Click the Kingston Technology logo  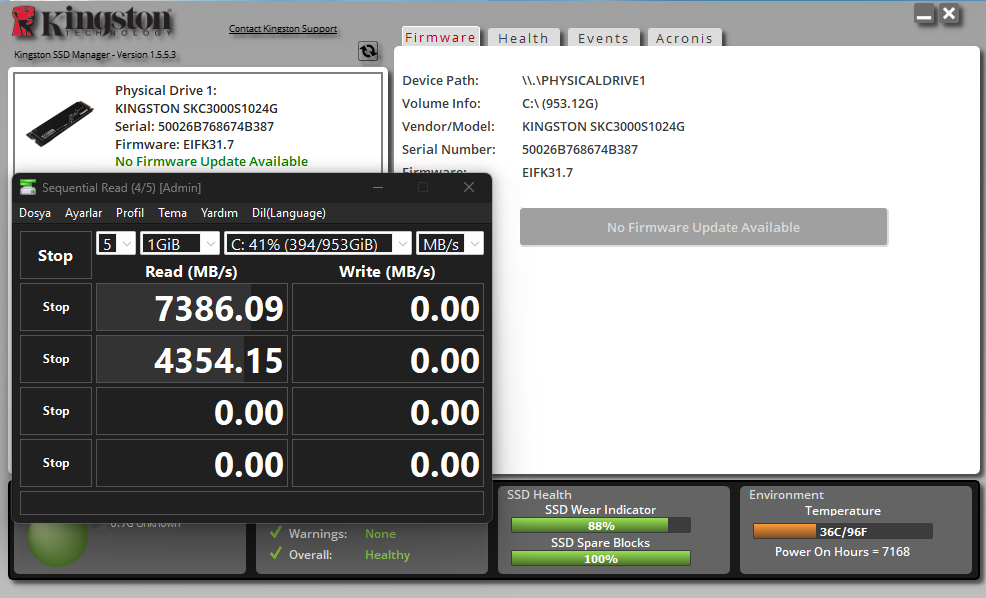pos(92,23)
